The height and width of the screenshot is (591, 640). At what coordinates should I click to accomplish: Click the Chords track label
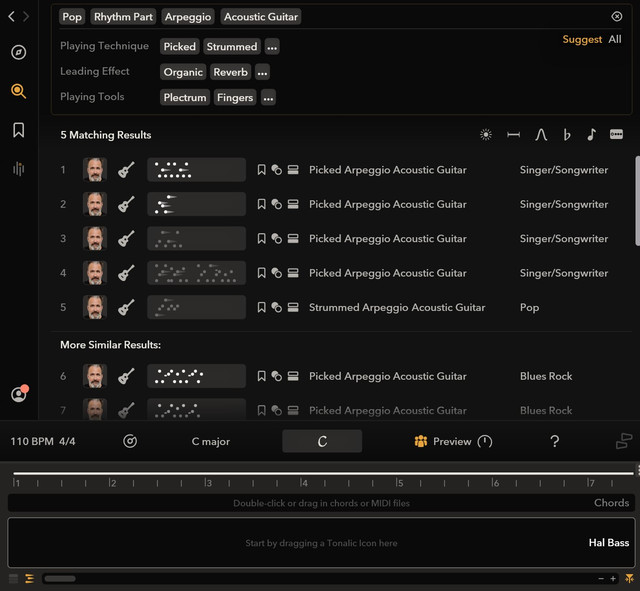[x=611, y=502]
